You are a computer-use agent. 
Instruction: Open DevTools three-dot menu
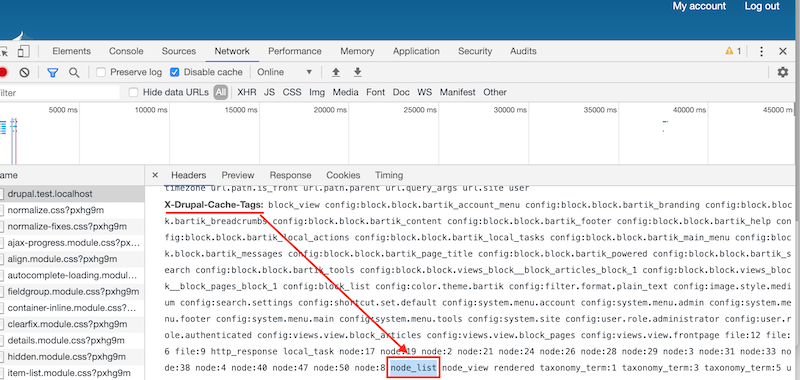[x=761, y=51]
